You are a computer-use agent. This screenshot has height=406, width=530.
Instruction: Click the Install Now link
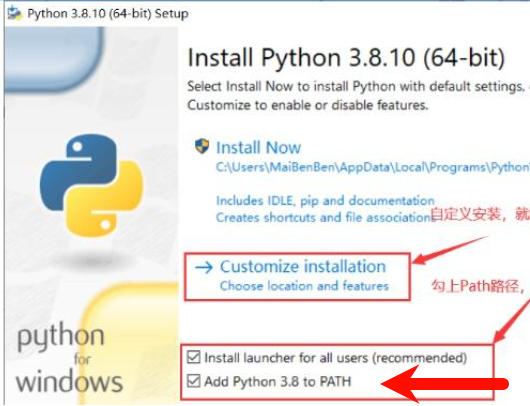pyautogui.click(x=258, y=148)
